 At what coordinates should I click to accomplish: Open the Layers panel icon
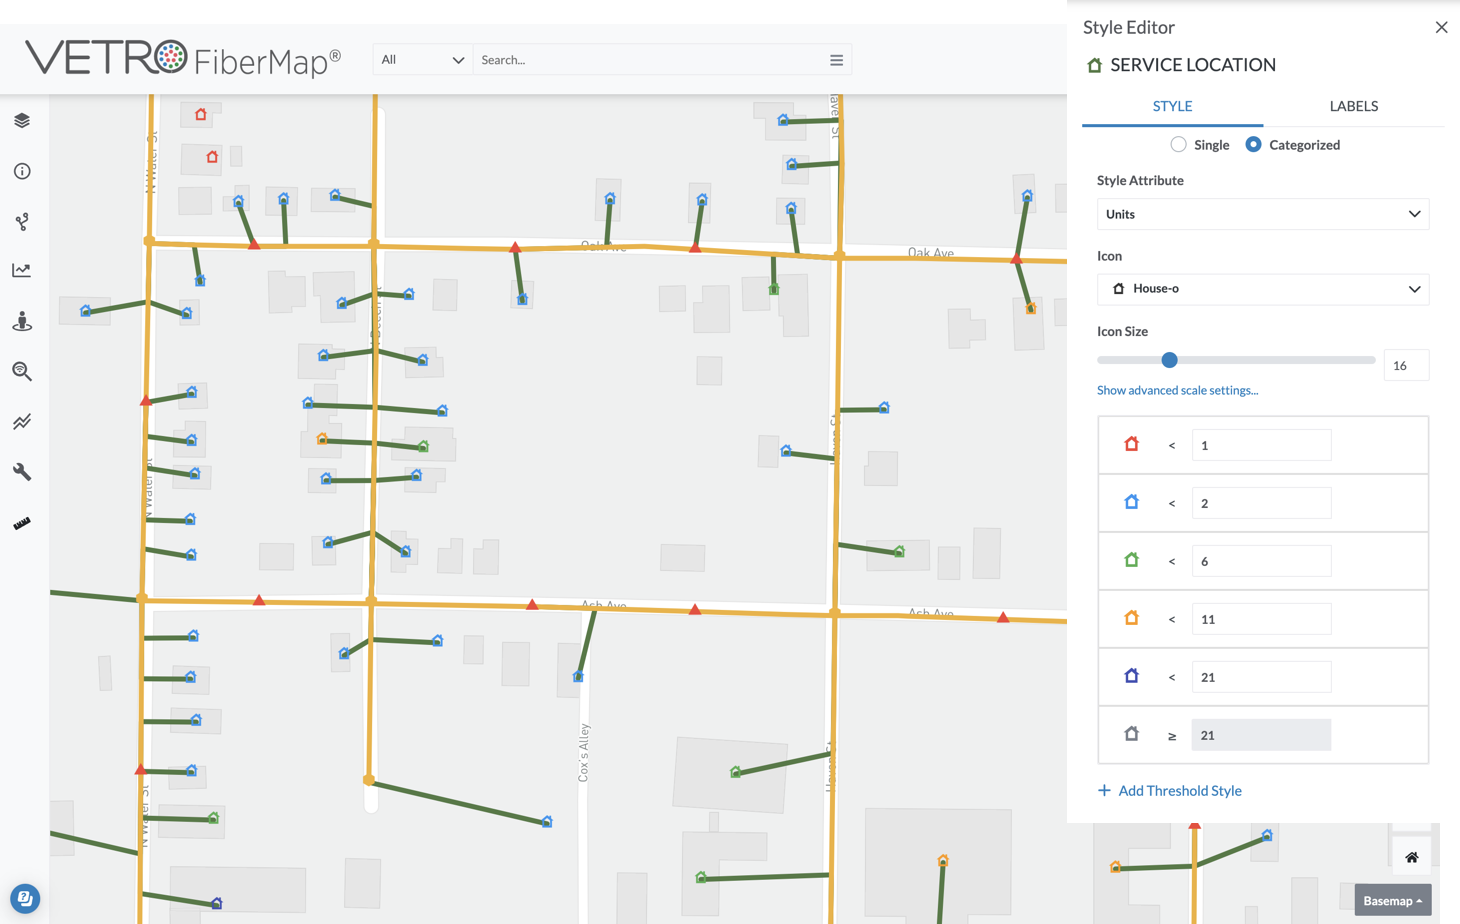[22, 121]
